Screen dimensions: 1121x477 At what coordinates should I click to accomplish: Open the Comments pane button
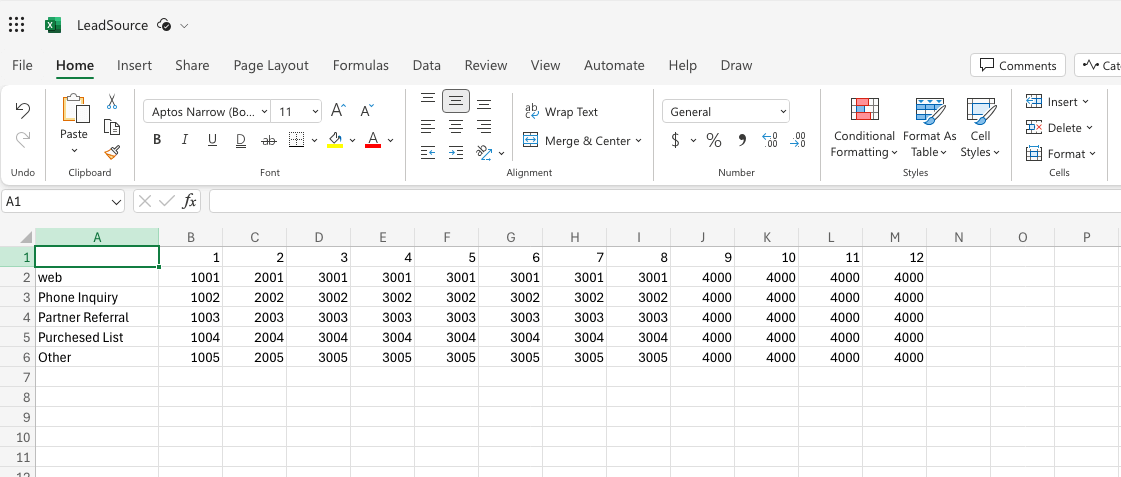click(1018, 65)
